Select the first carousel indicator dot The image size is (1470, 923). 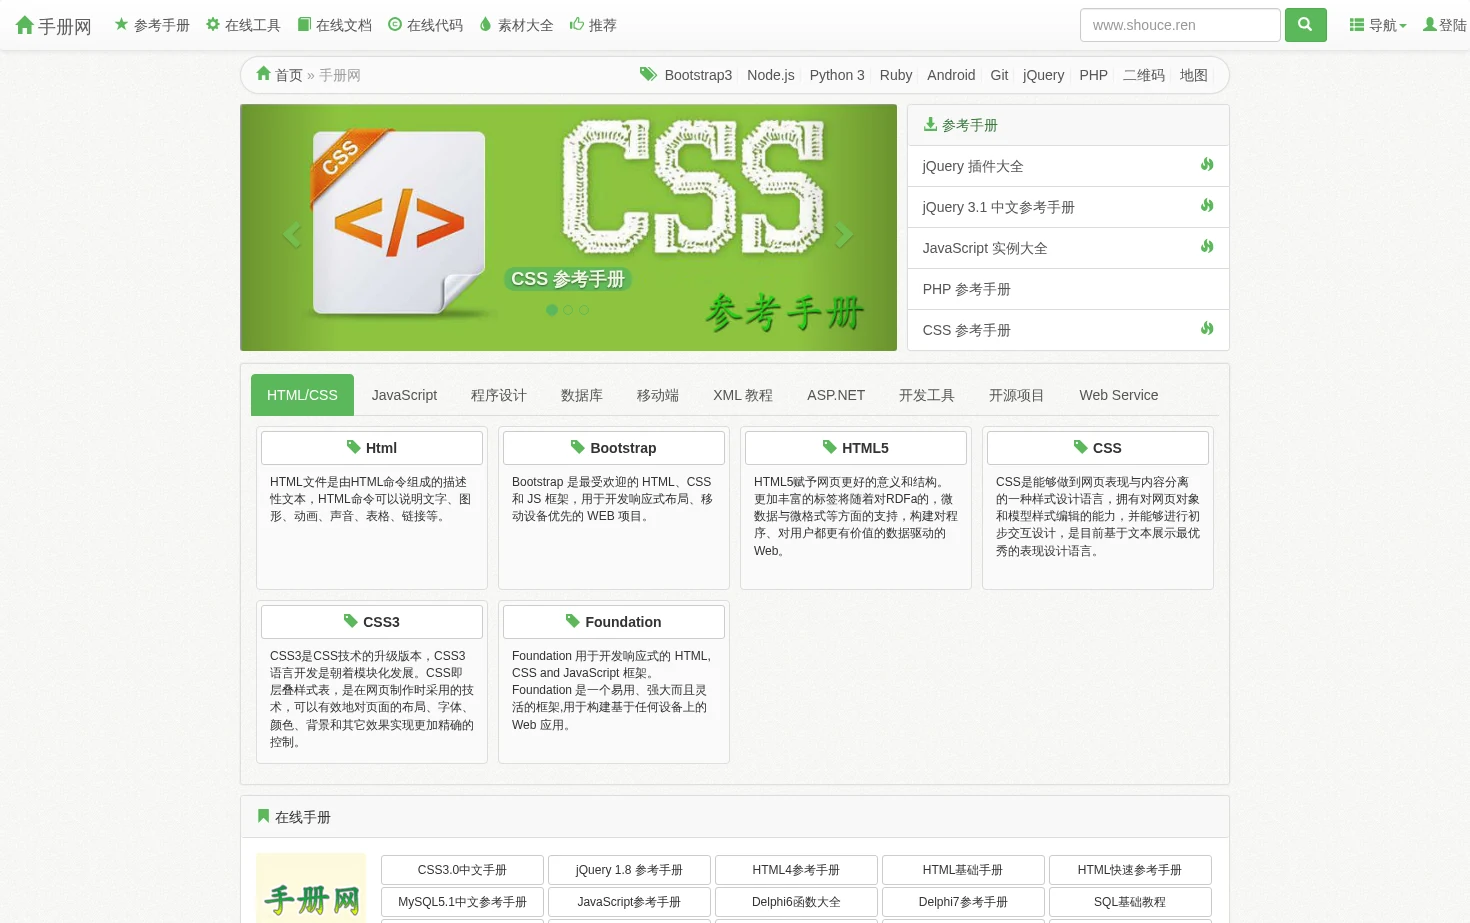coord(552,310)
